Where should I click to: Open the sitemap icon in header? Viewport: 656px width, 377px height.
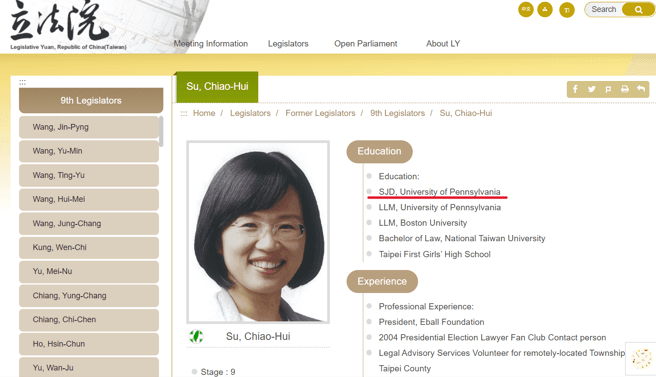[545, 9]
